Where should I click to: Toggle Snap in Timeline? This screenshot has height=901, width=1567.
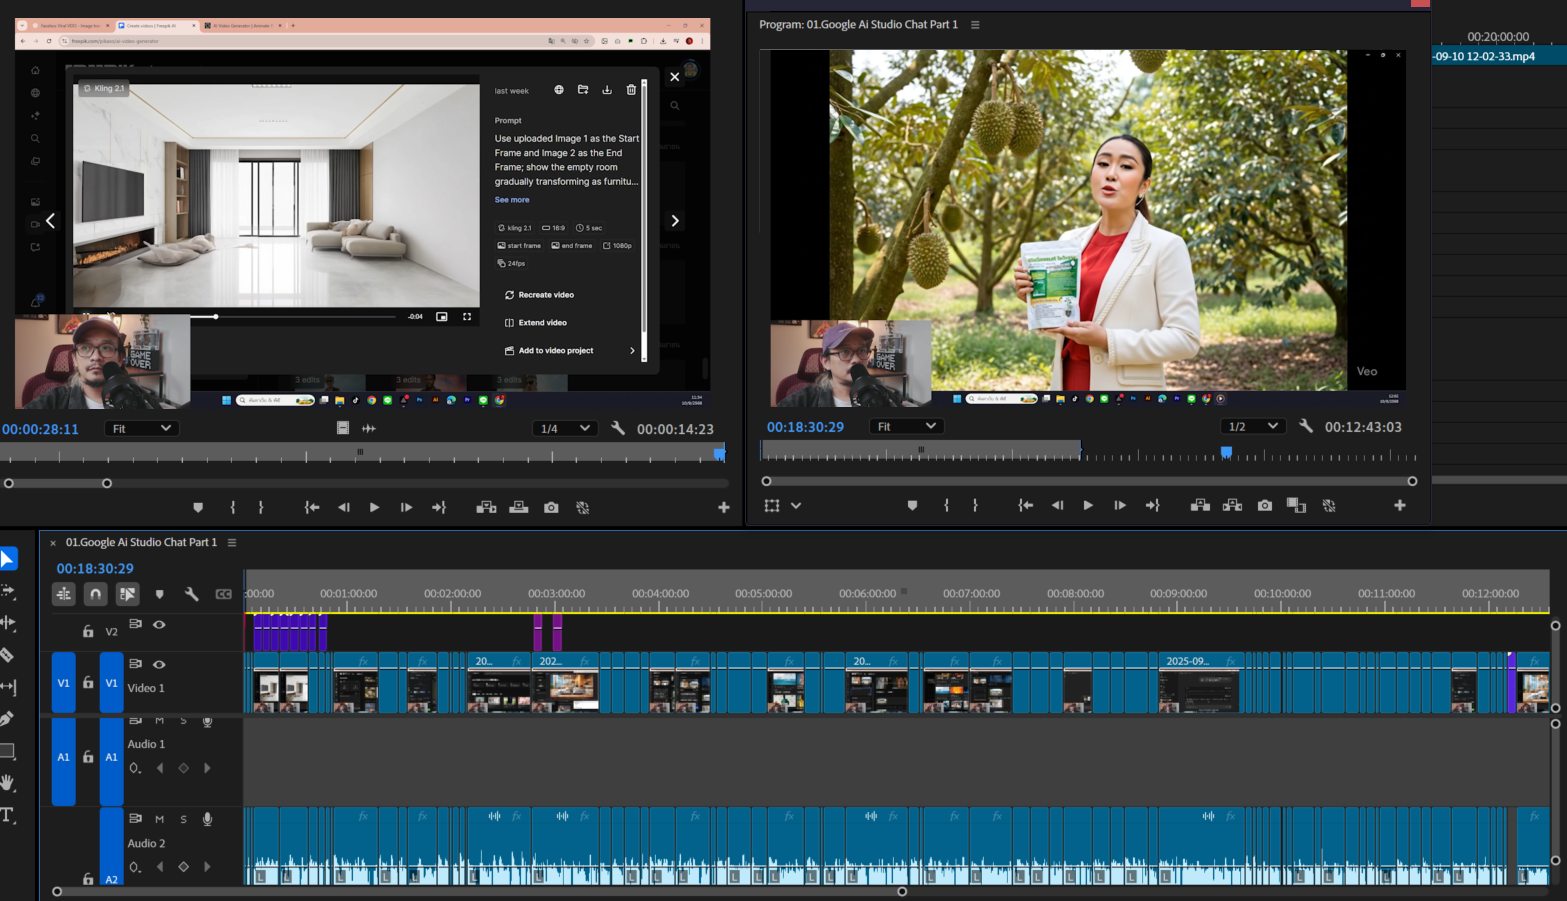click(x=95, y=594)
